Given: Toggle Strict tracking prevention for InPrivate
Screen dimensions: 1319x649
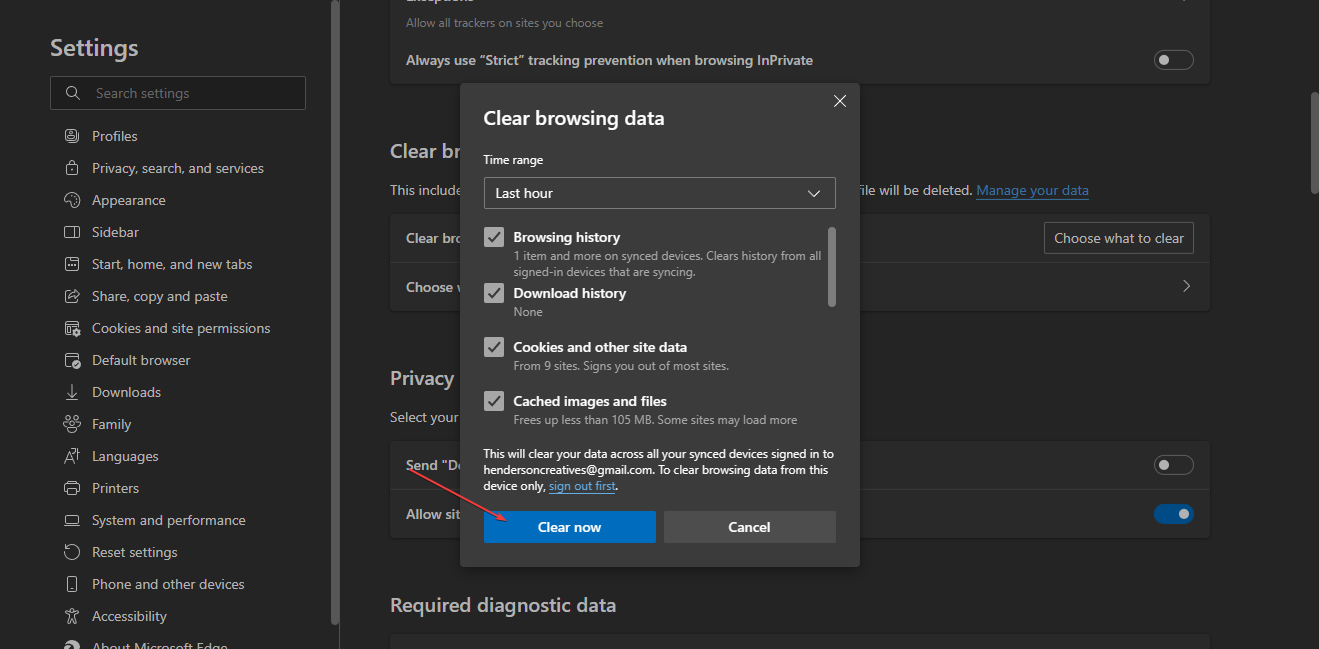Looking at the screenshot, I should [1173, 60].
